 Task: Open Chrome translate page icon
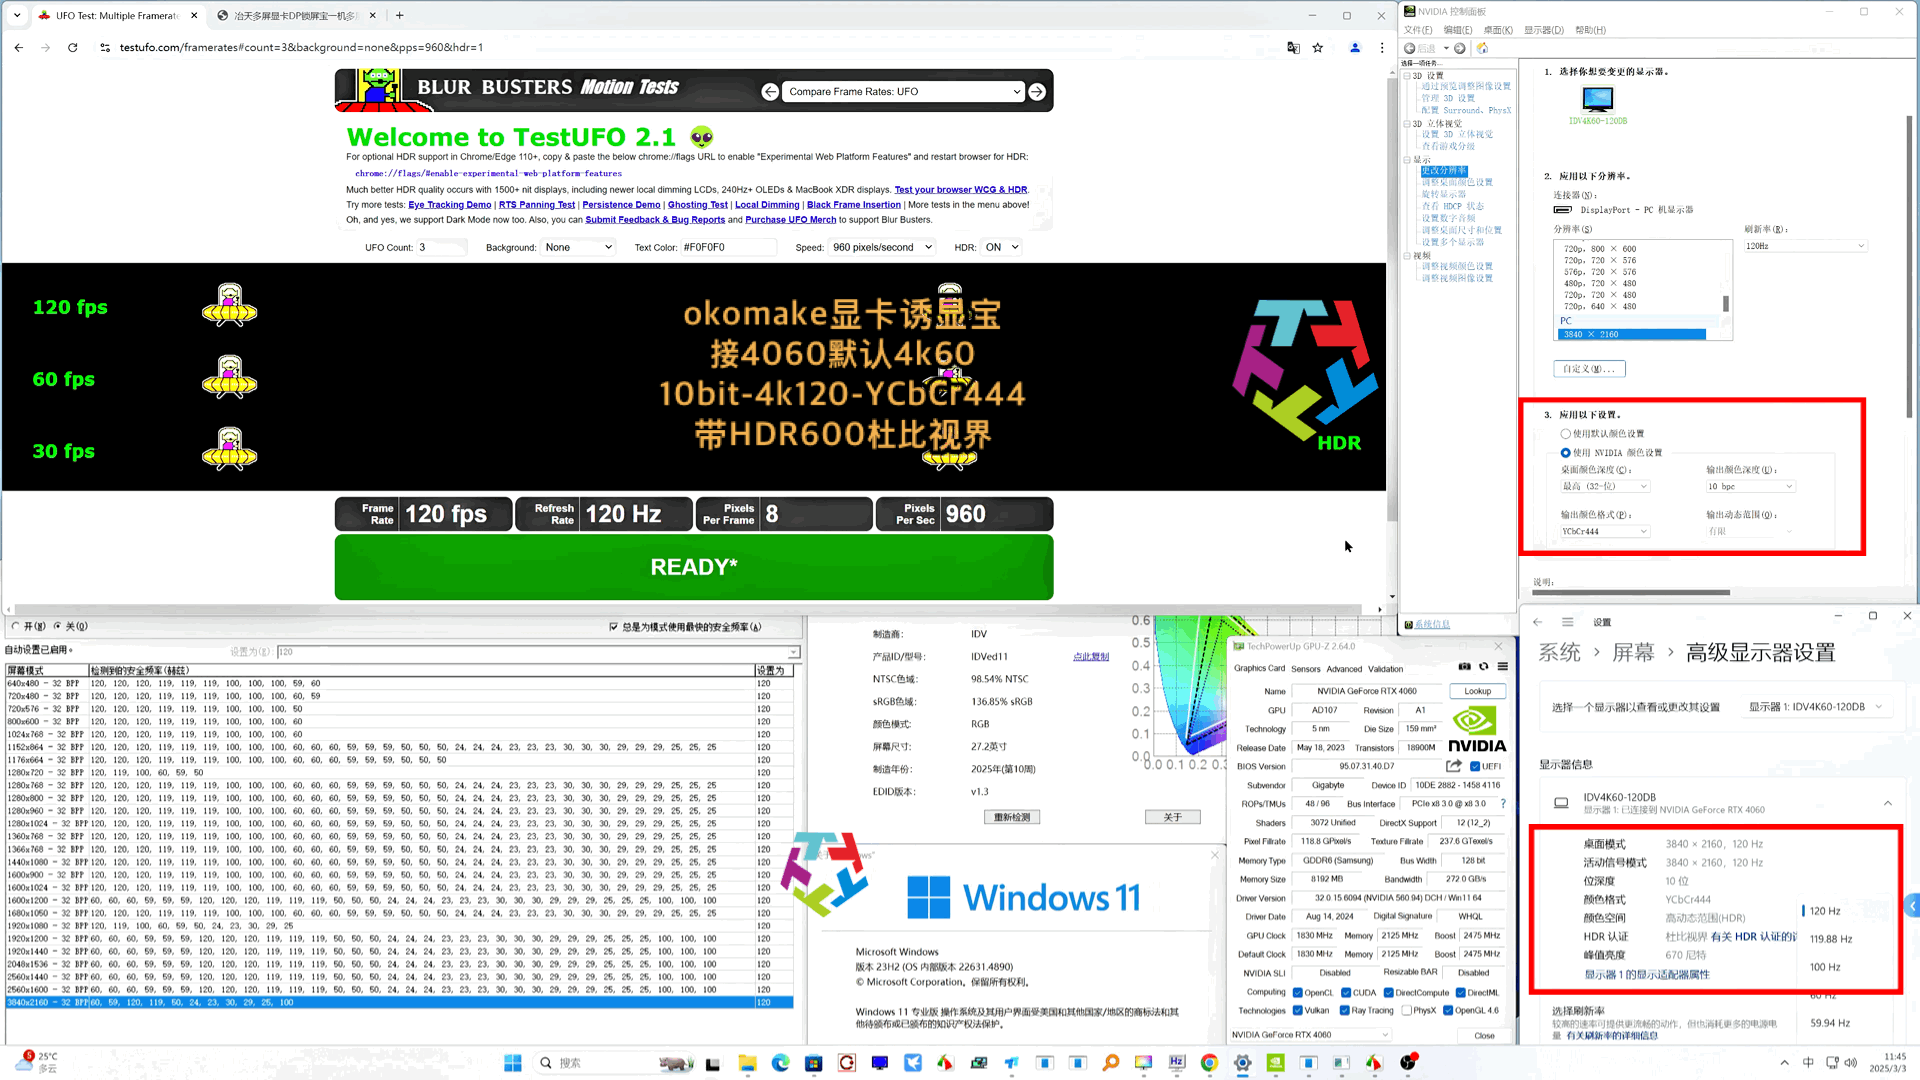pyautogui.click(x=1293, y=47)
